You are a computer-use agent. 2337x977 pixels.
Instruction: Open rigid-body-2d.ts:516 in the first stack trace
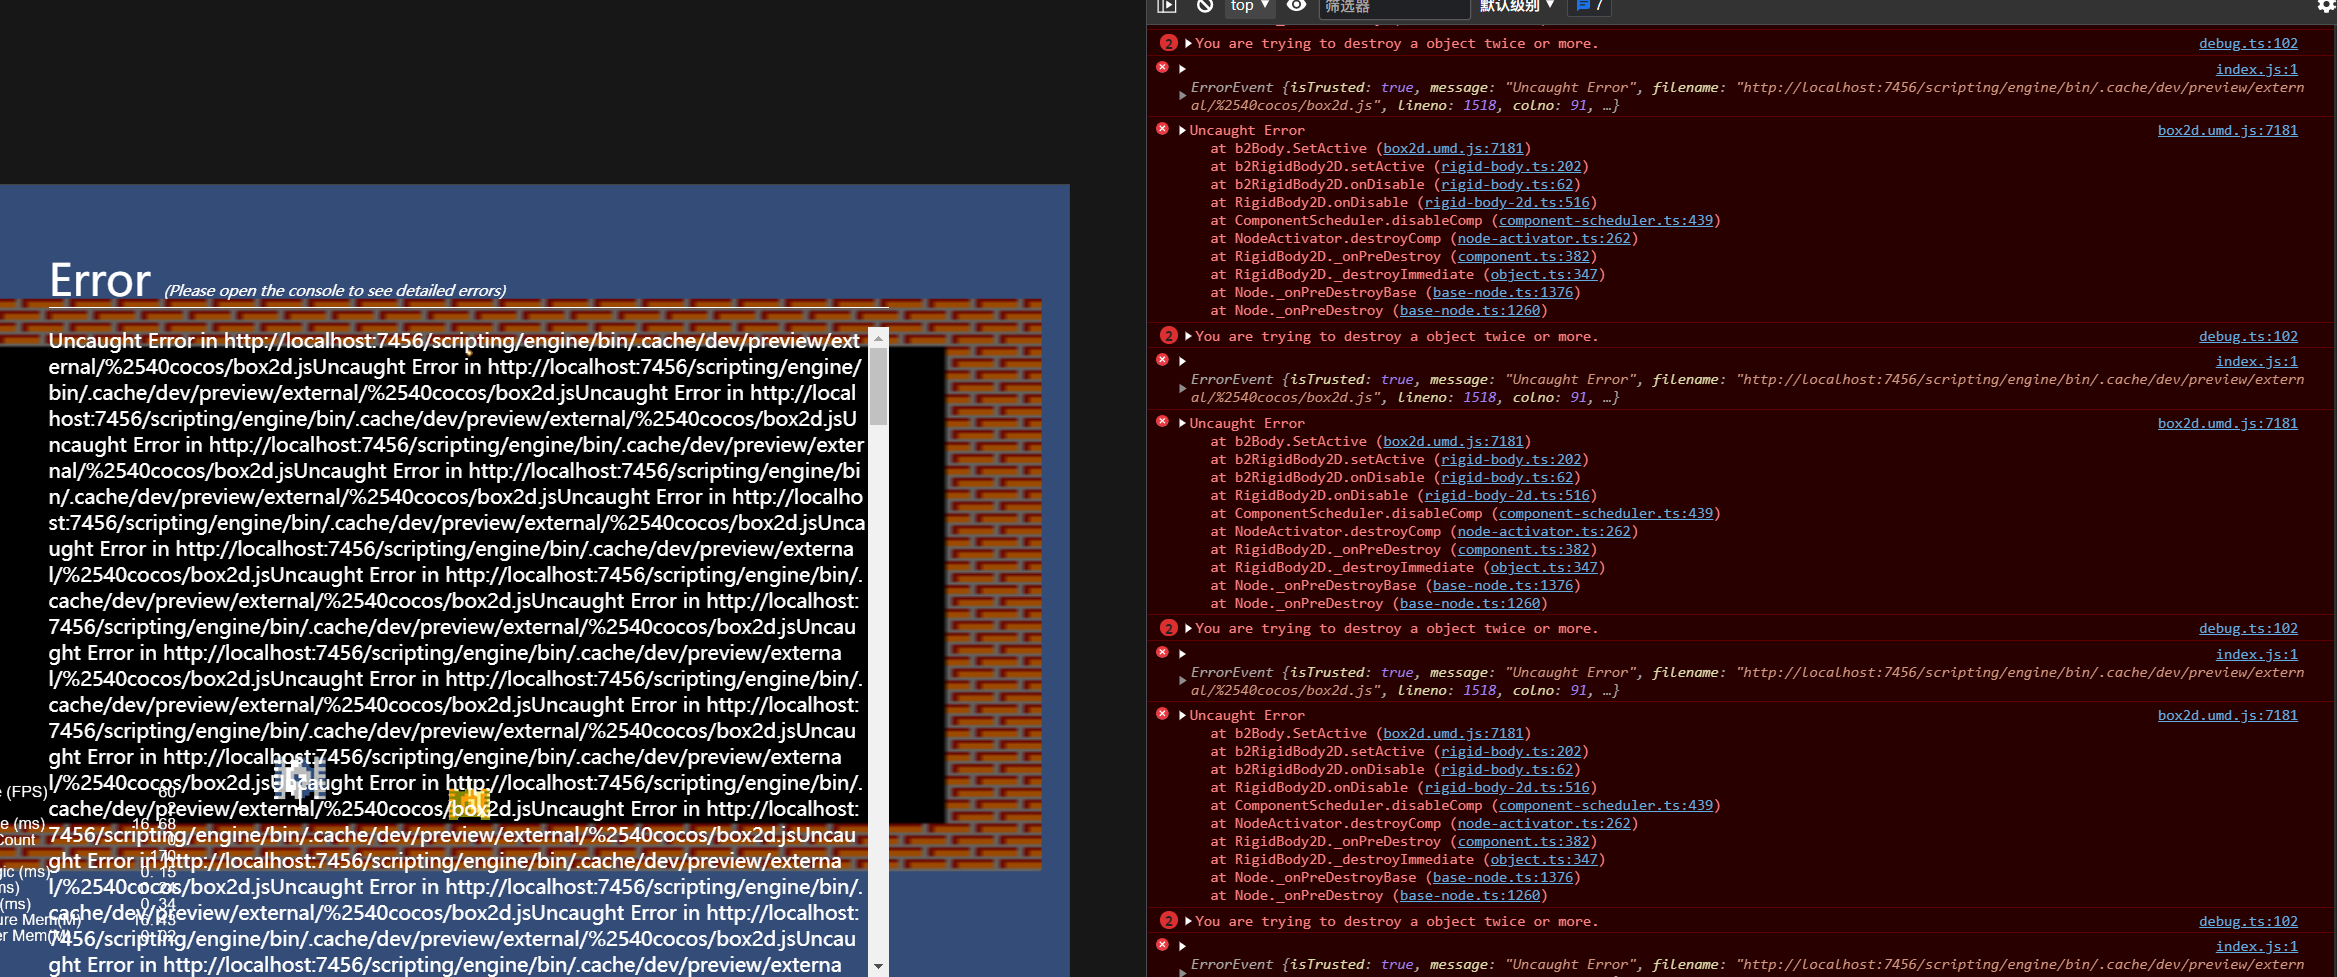click(1507, 203)
